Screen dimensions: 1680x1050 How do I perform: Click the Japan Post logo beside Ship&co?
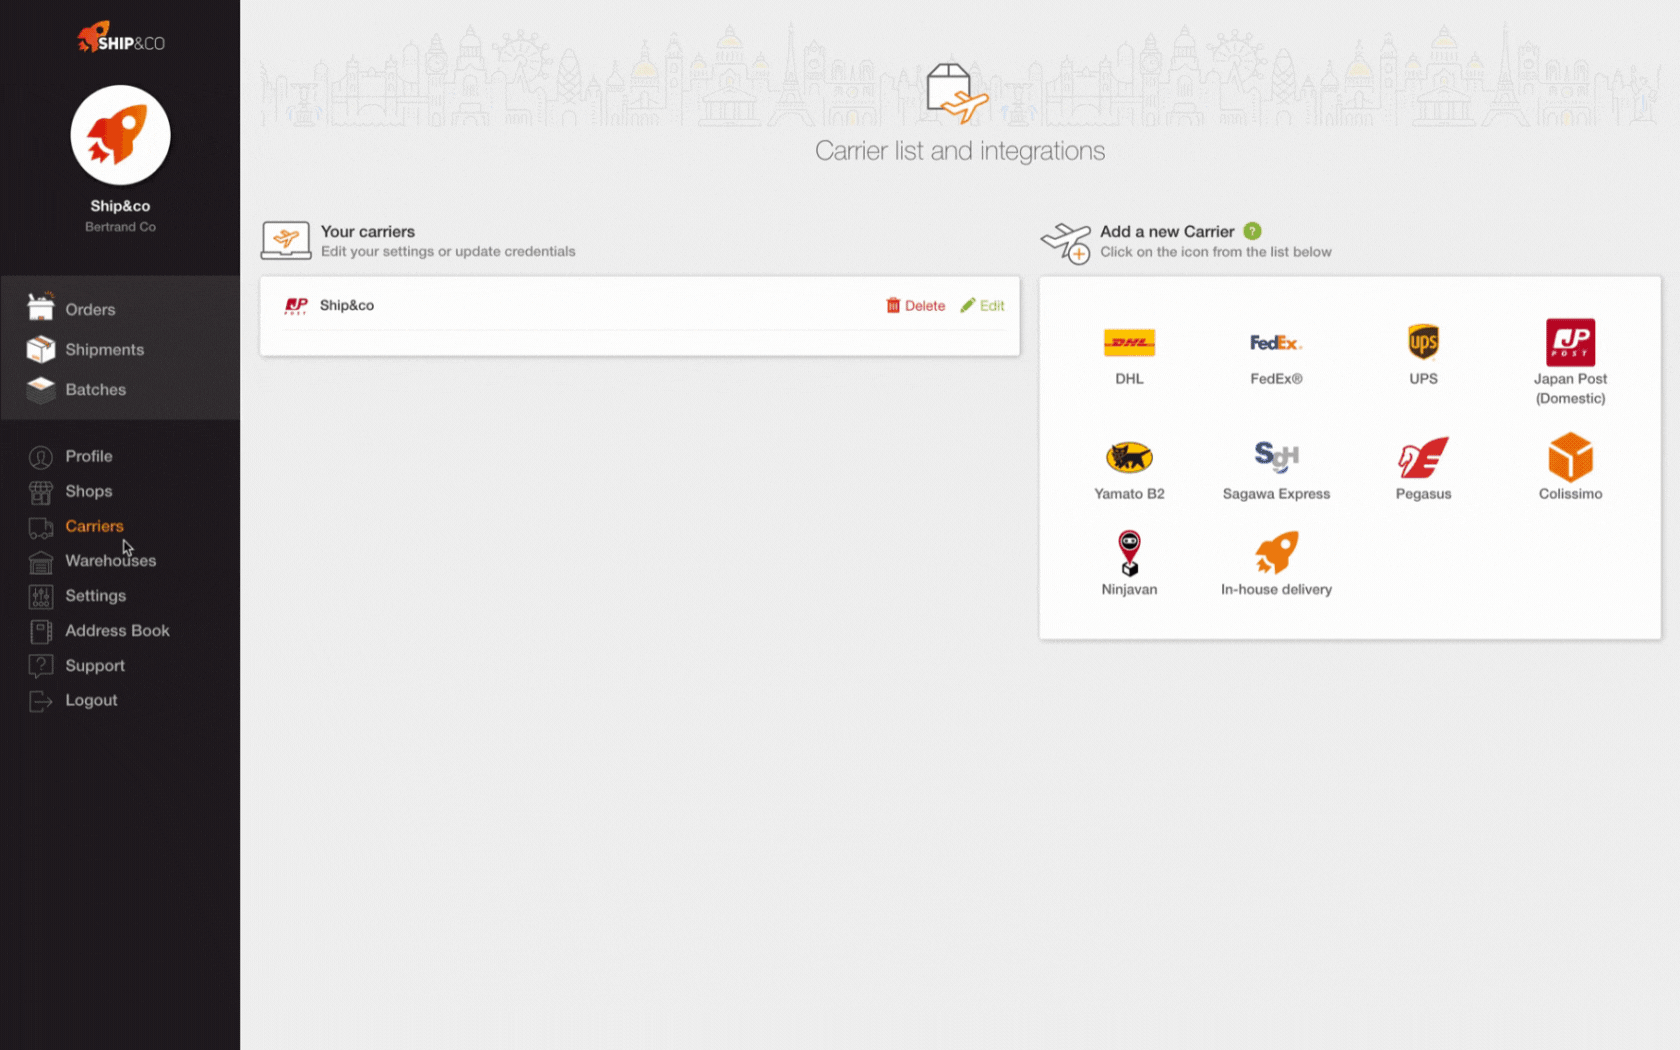click(x=296, y=306)
